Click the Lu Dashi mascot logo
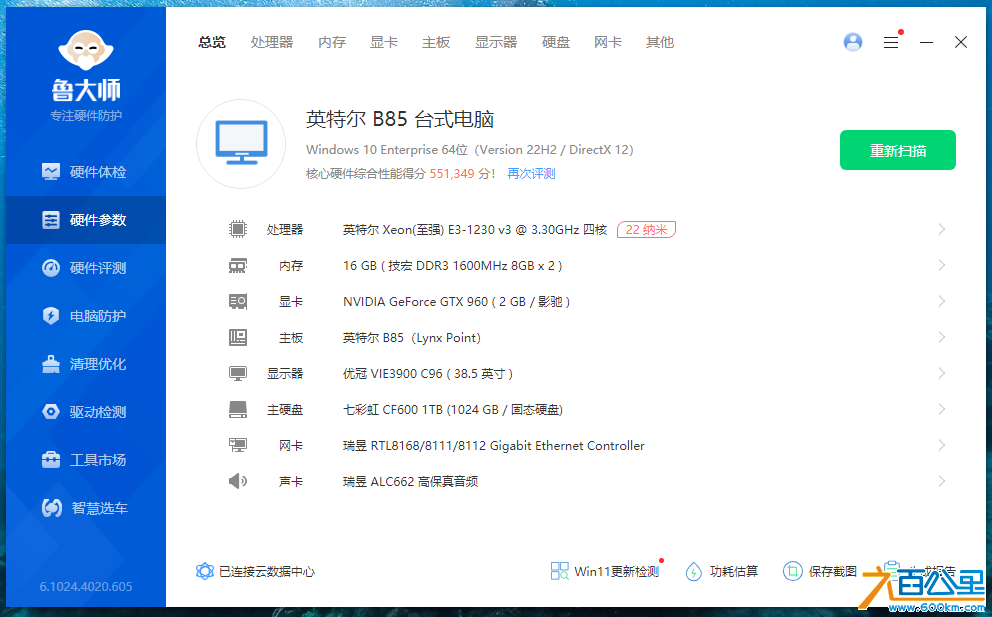The image size is (992, 617). [x=85, y=50]
